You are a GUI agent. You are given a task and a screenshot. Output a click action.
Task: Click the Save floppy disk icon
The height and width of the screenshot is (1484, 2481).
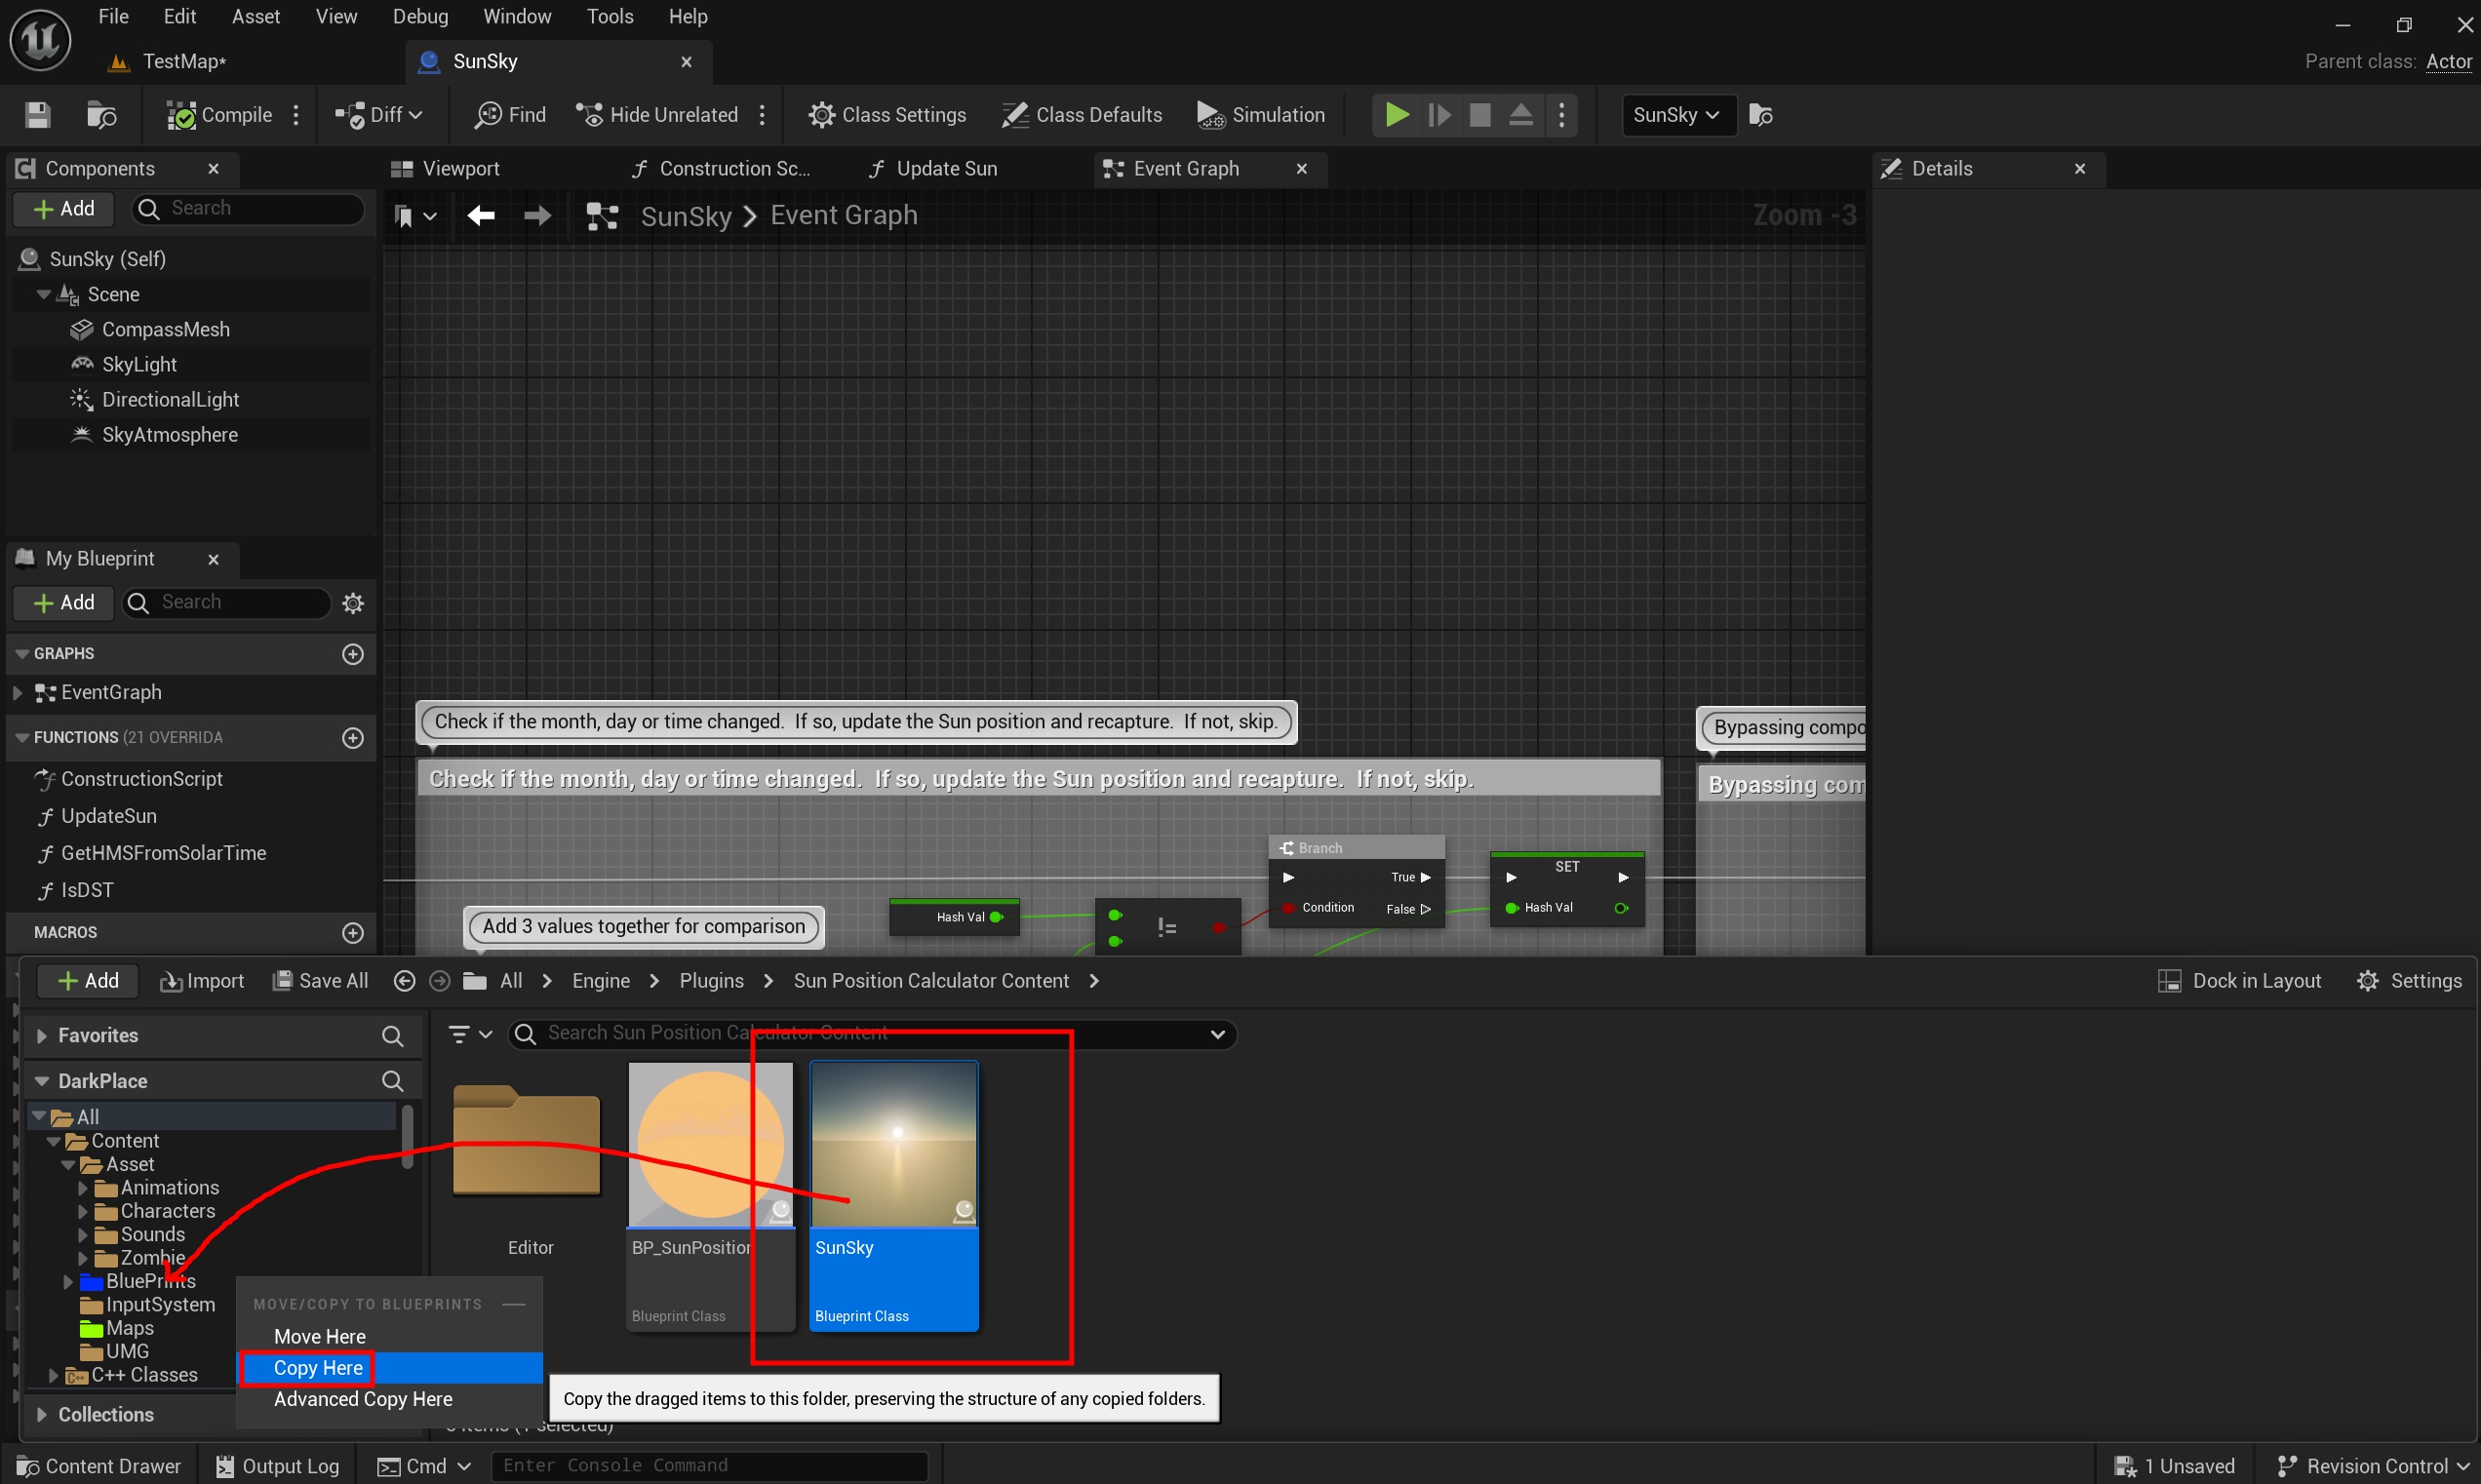[38, 116]
